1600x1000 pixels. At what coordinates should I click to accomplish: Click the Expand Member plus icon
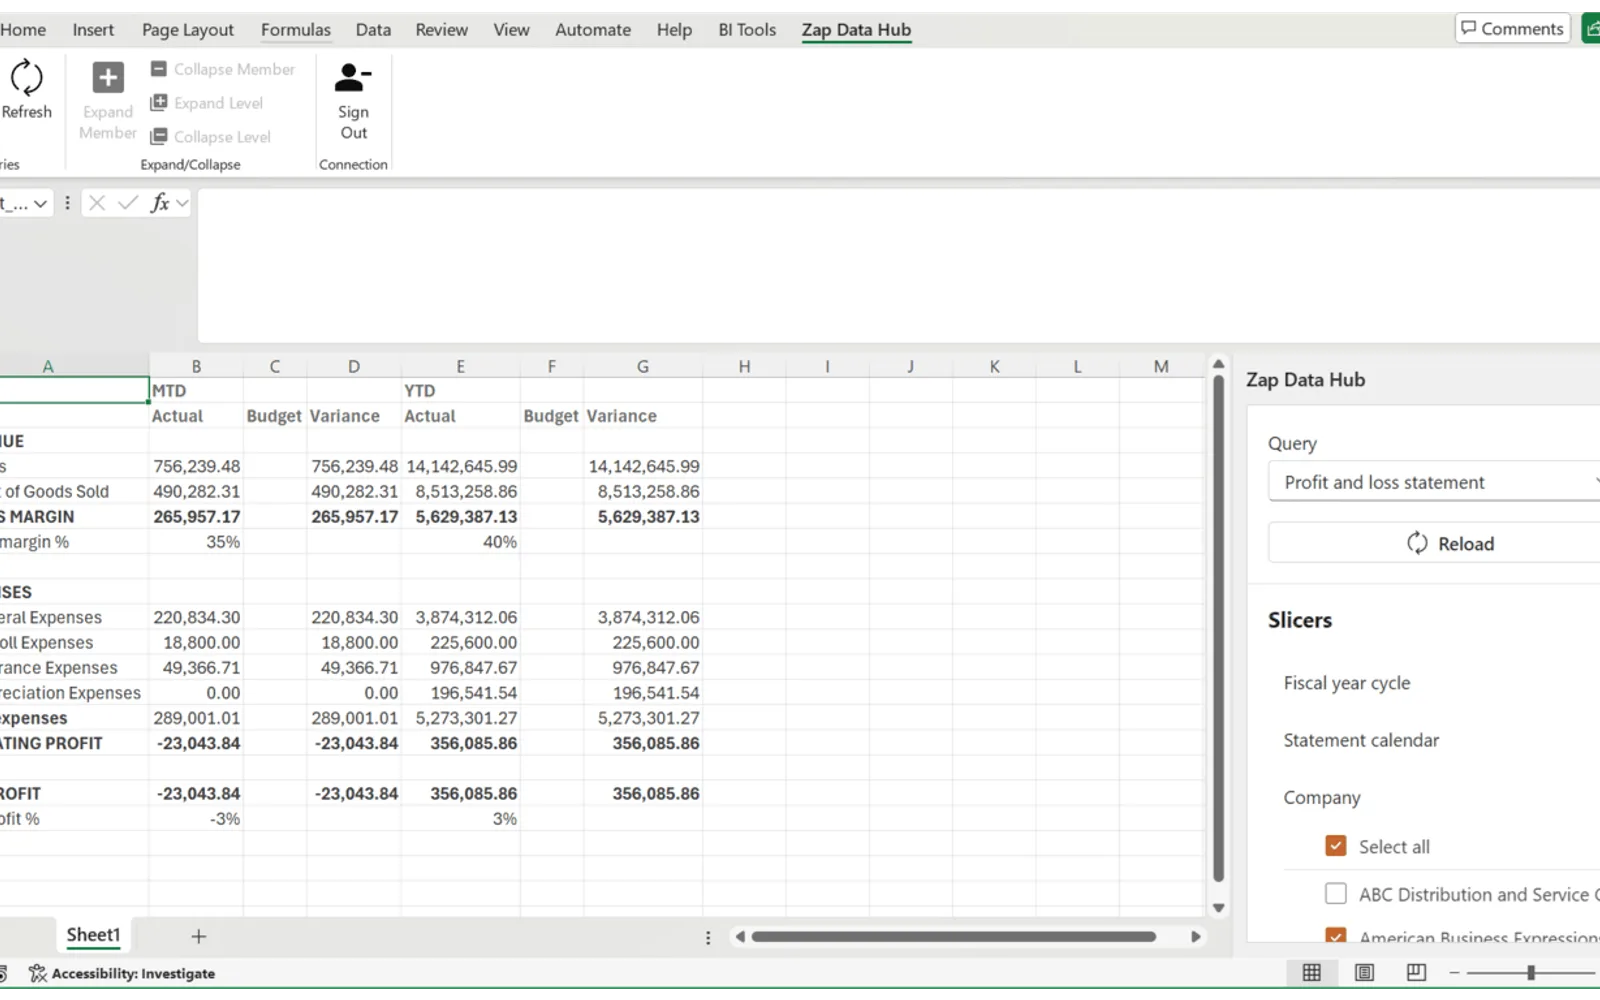(108, 77)
